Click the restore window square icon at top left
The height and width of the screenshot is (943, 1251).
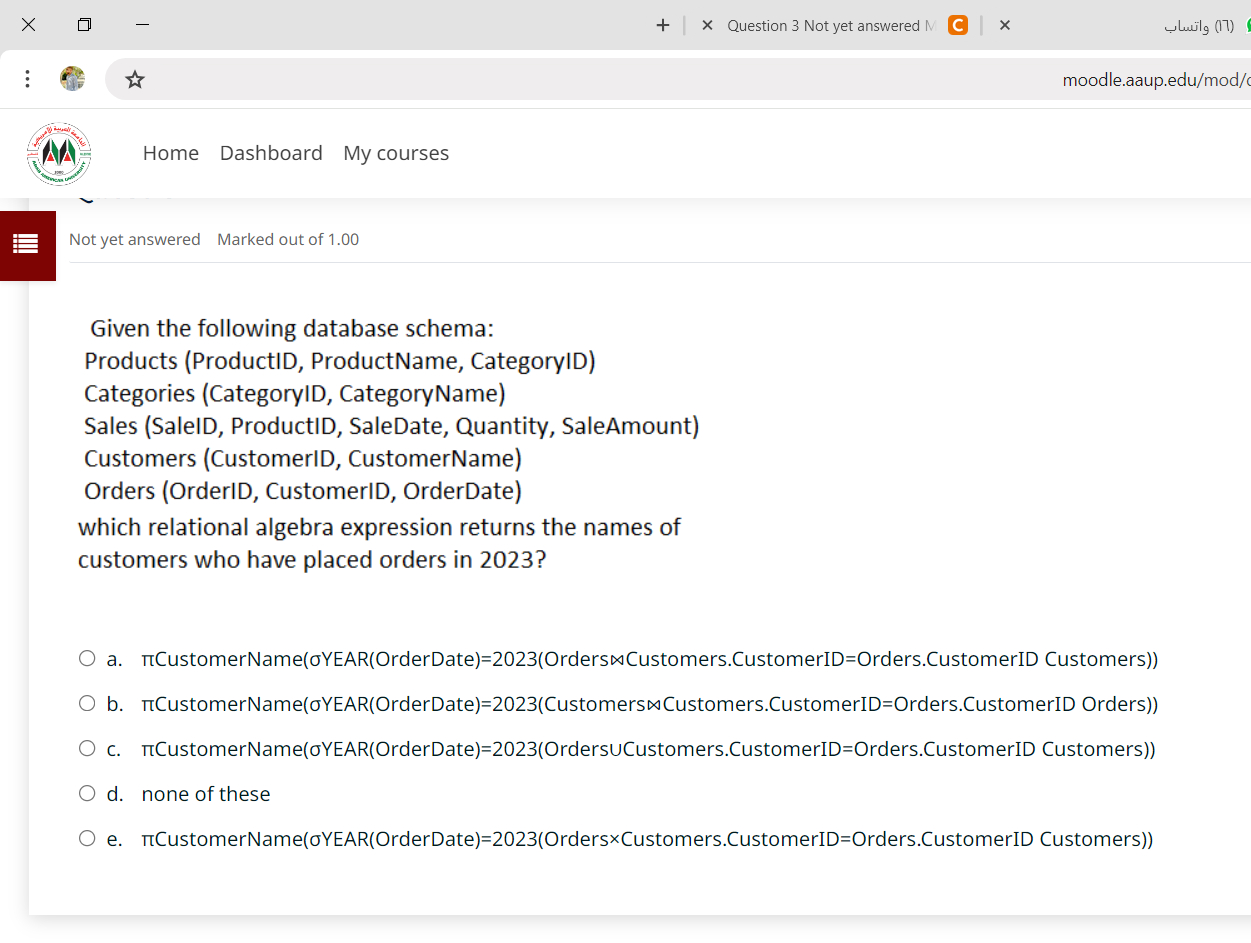(85, 25)
